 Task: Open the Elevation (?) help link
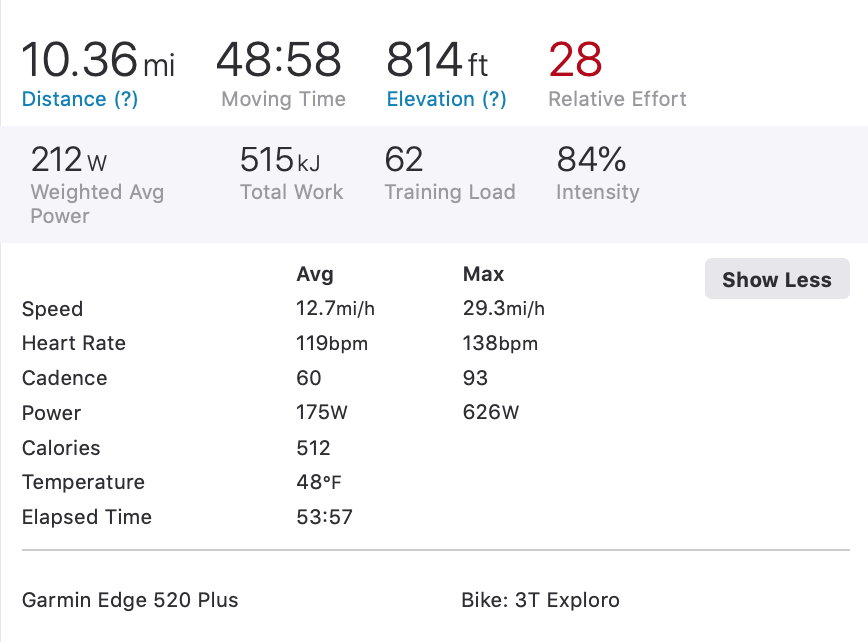click(x=446, y=99)
